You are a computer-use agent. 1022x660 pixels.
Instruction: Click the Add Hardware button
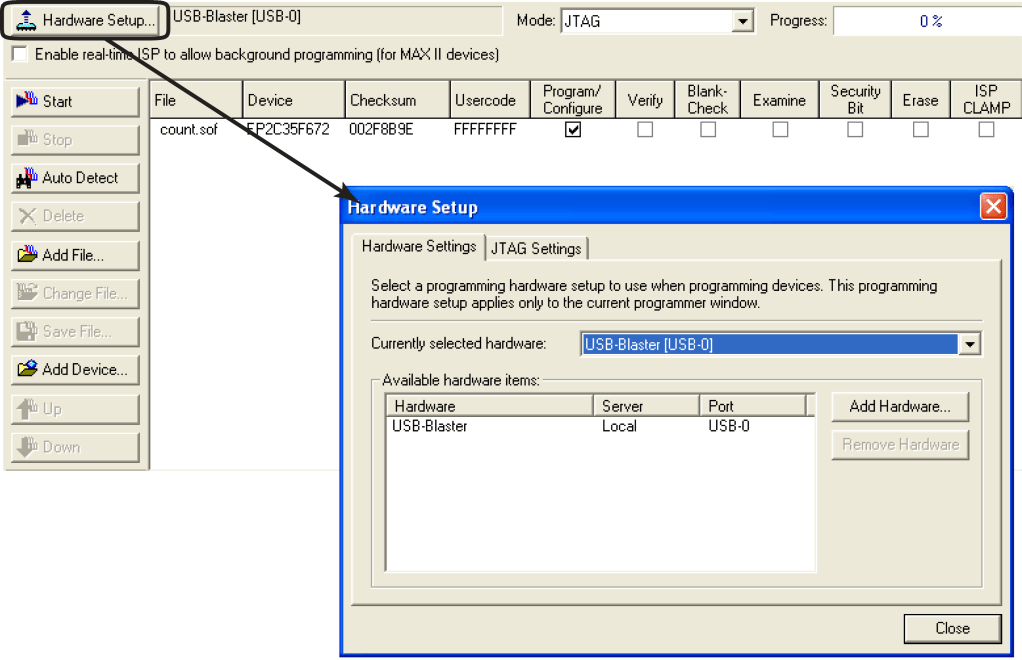tap(900, 406)
